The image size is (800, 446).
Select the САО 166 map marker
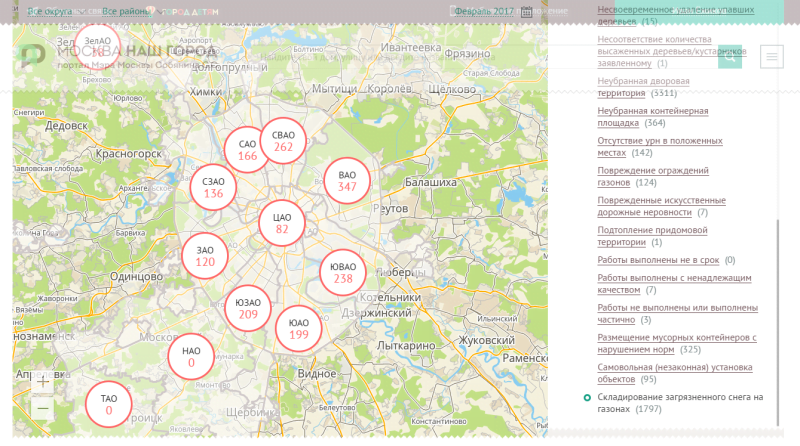(247, 150)
